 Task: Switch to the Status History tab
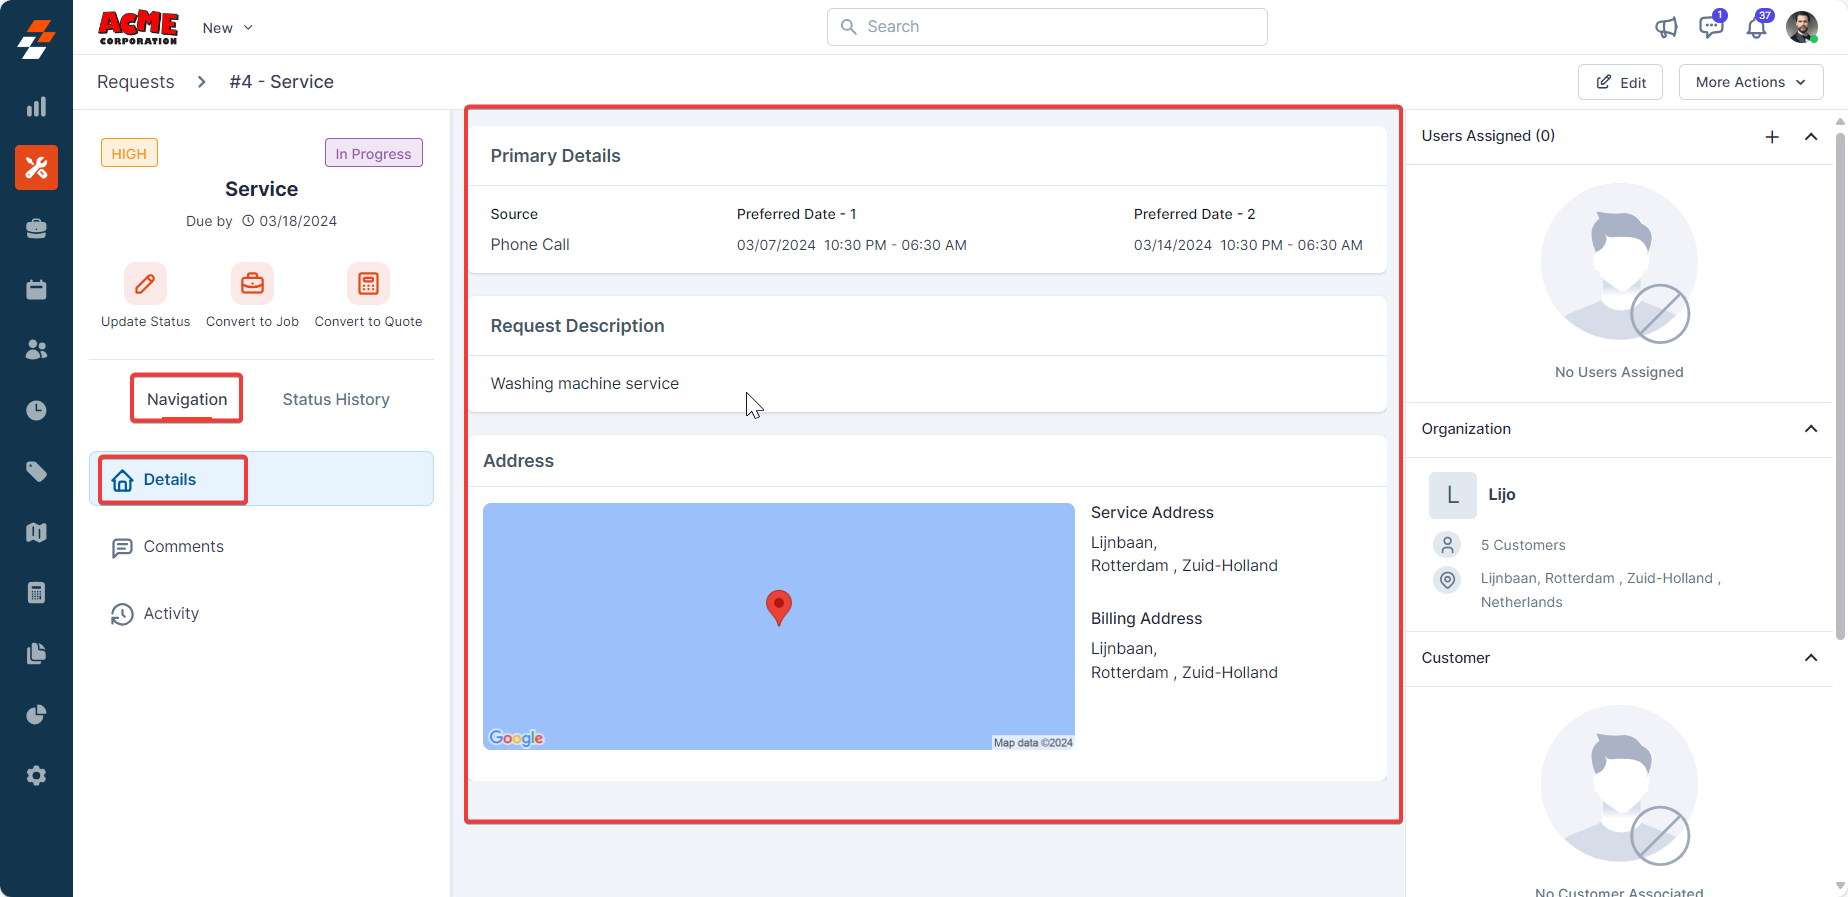(x=336, y=399)
